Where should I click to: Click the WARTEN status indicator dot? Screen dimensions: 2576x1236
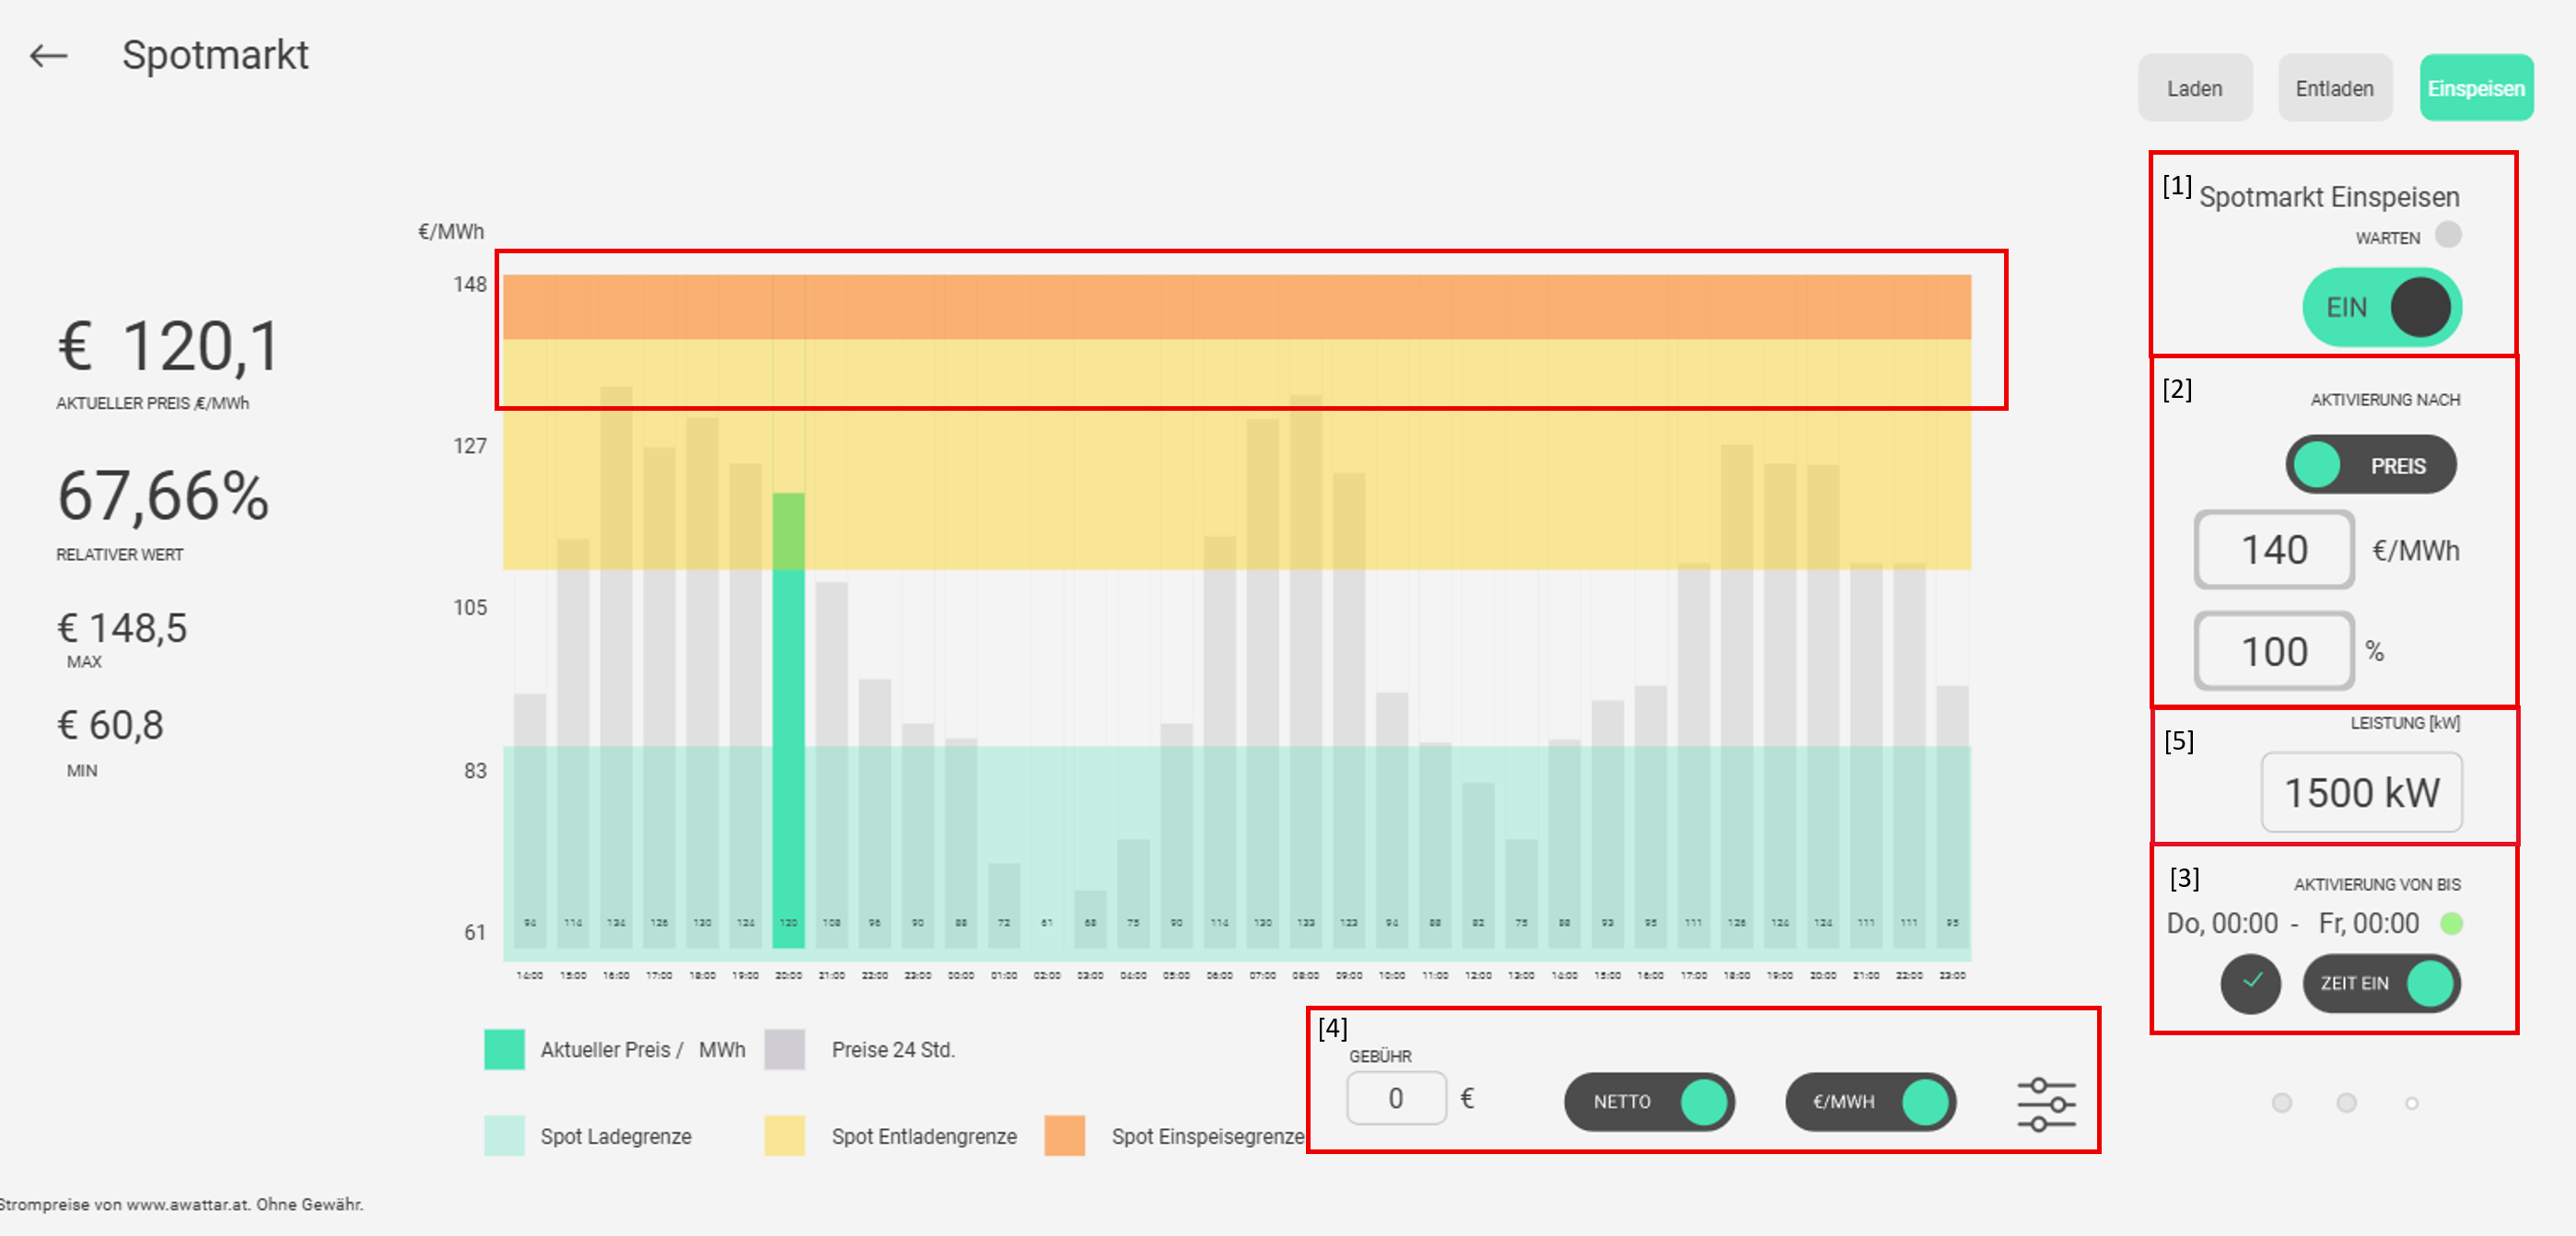(x=2448, y=235)
